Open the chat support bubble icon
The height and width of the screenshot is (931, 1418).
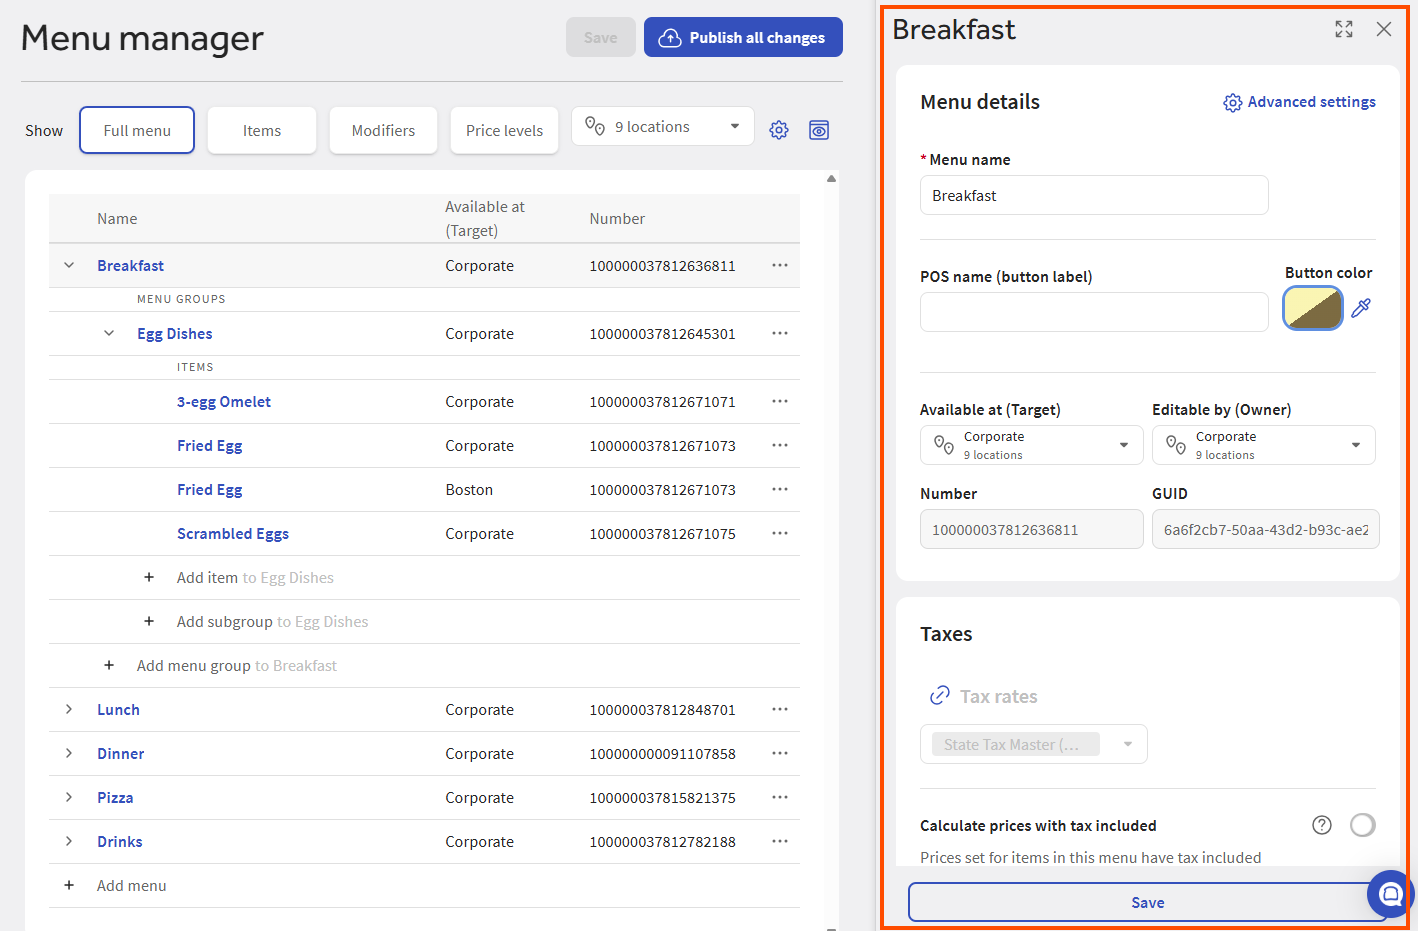(x=1391, y=894)
